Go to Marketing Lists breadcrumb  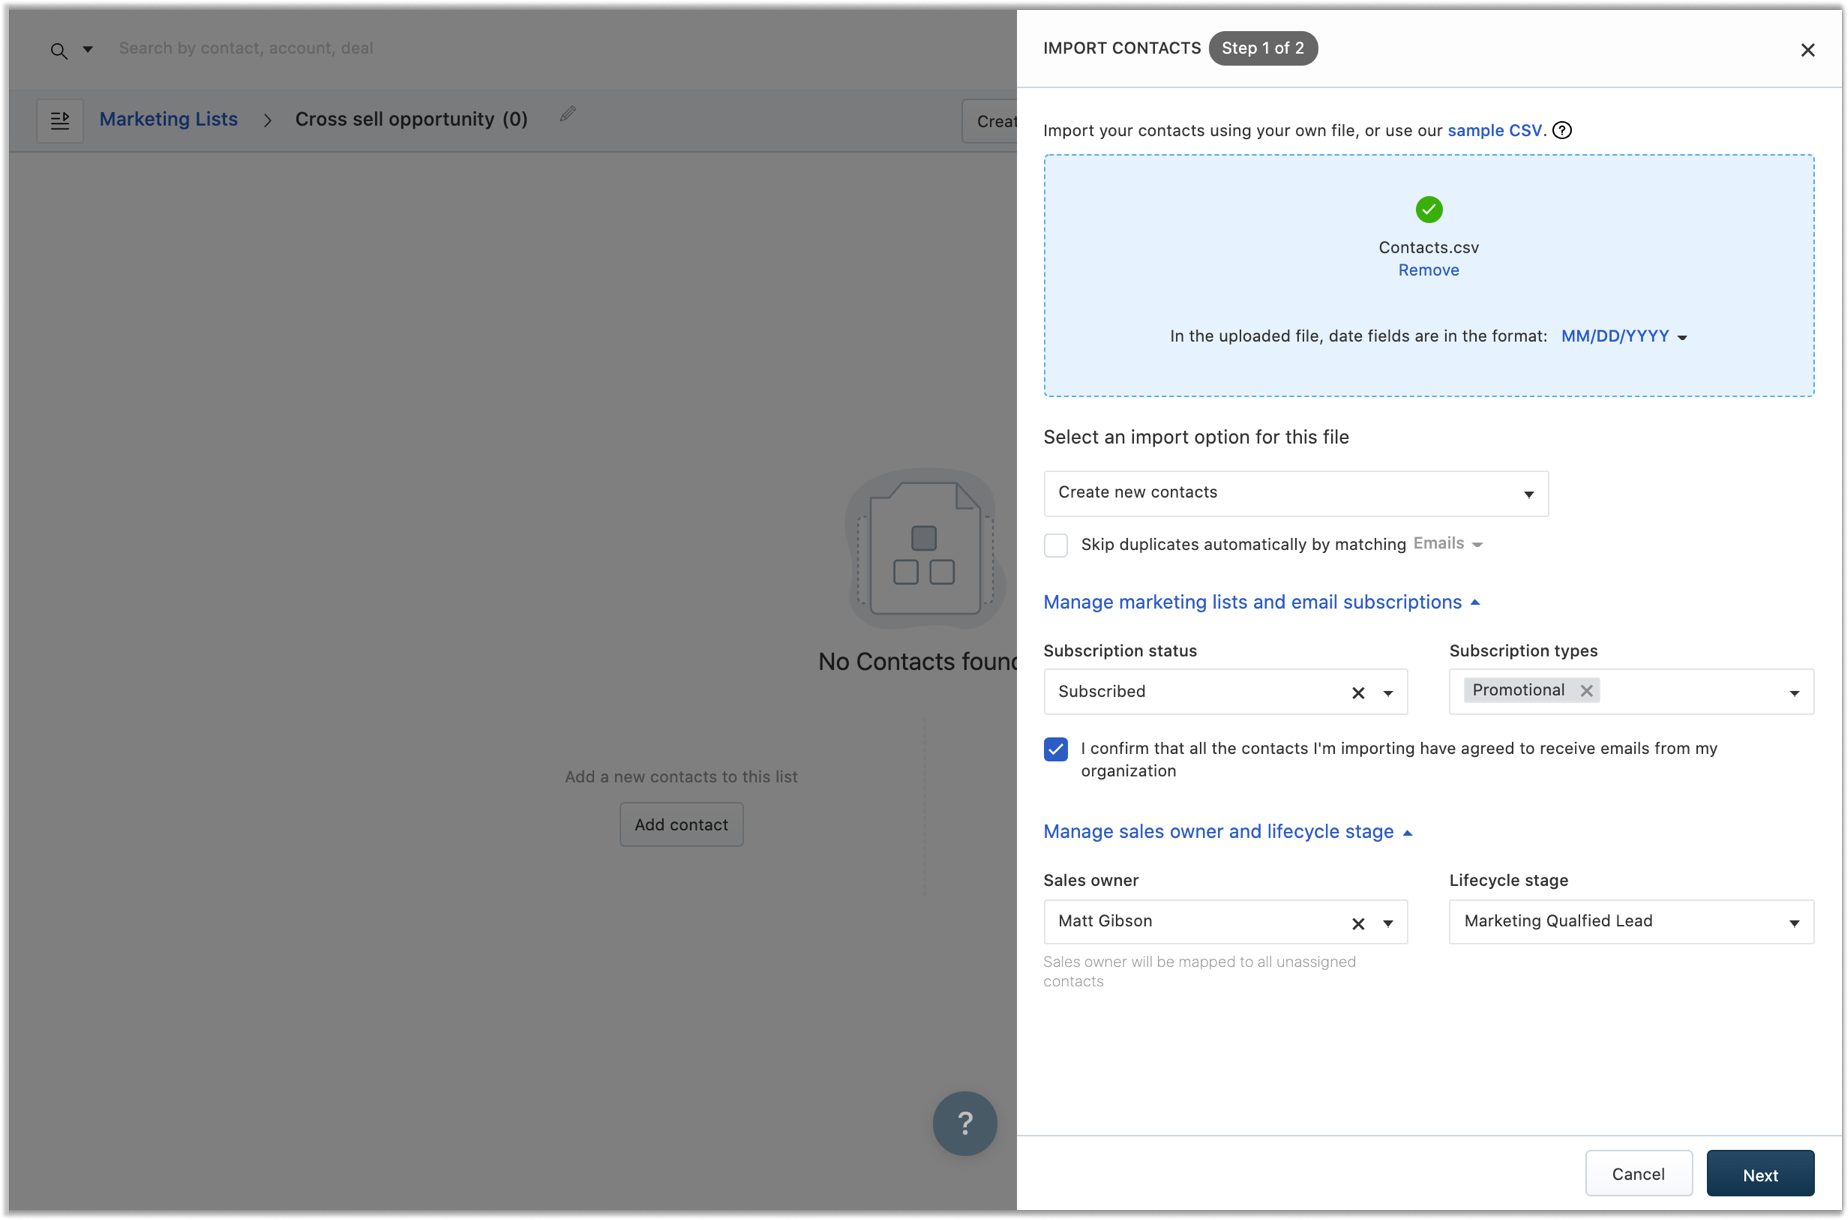coord(168,119)
